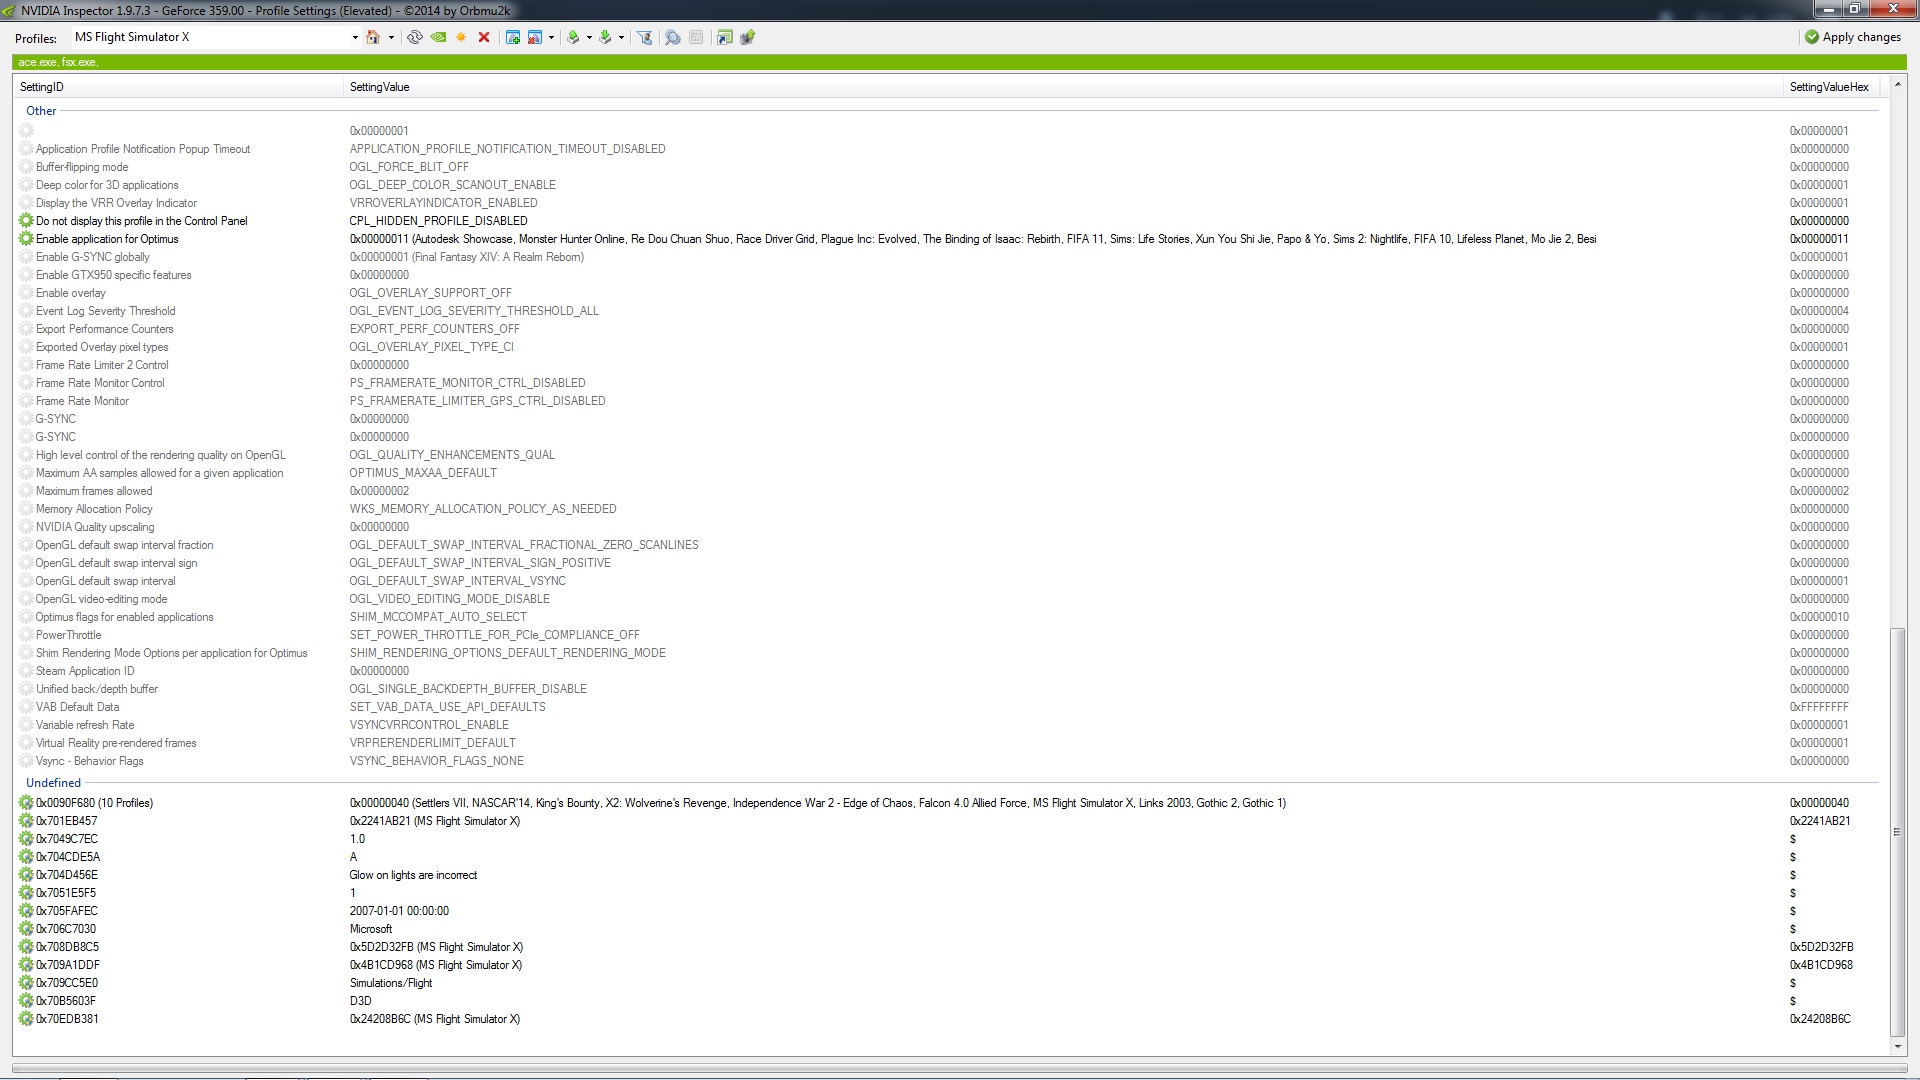Viewport: 1920px width, 1080px height.
Task: Click the green NVIDIA restore defaults icon
Action: (438, 37)
